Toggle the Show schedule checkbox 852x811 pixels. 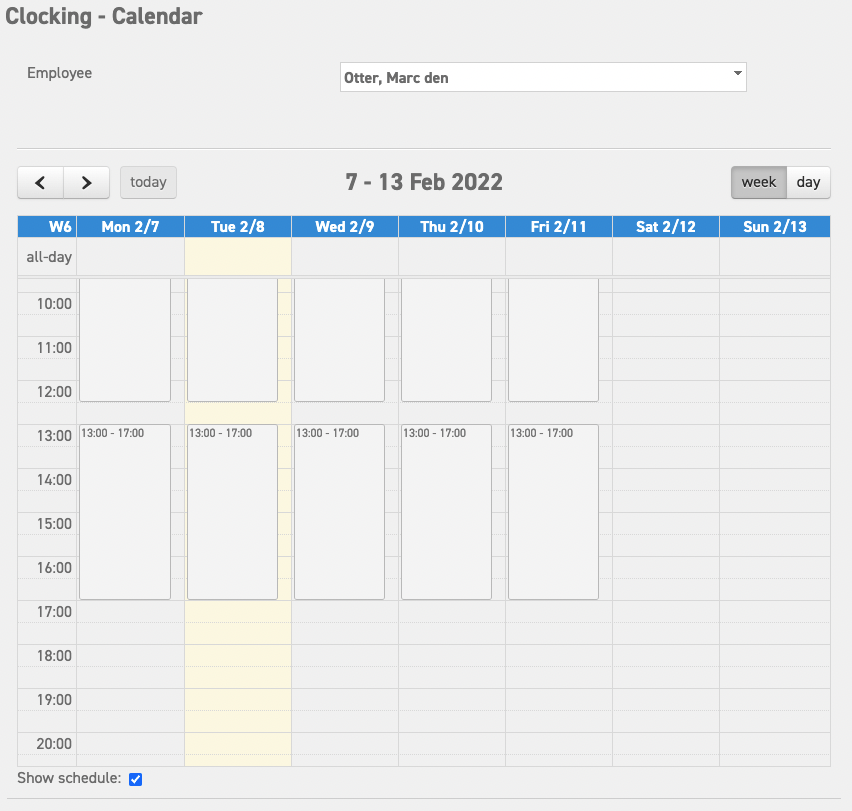(135, 779)
